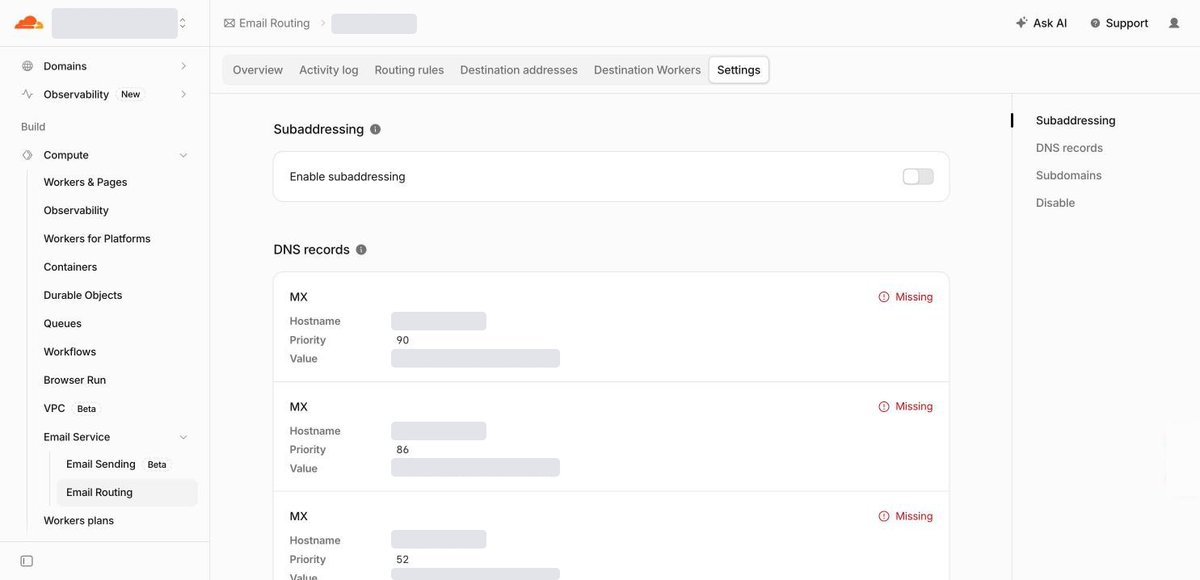Collapse the Email Service chevron

(x=183, y=437)
